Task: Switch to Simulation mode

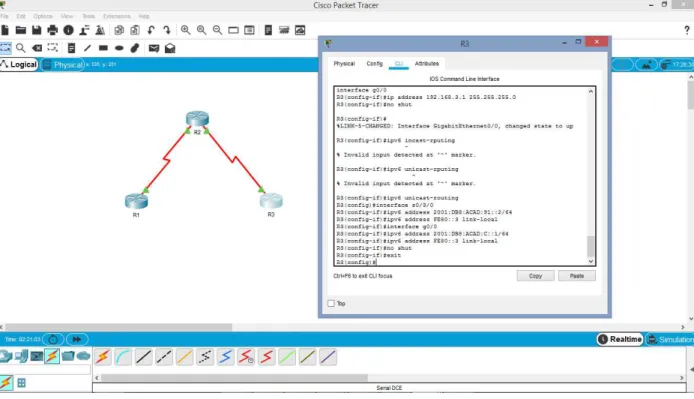Action: (x=670, y=339)
